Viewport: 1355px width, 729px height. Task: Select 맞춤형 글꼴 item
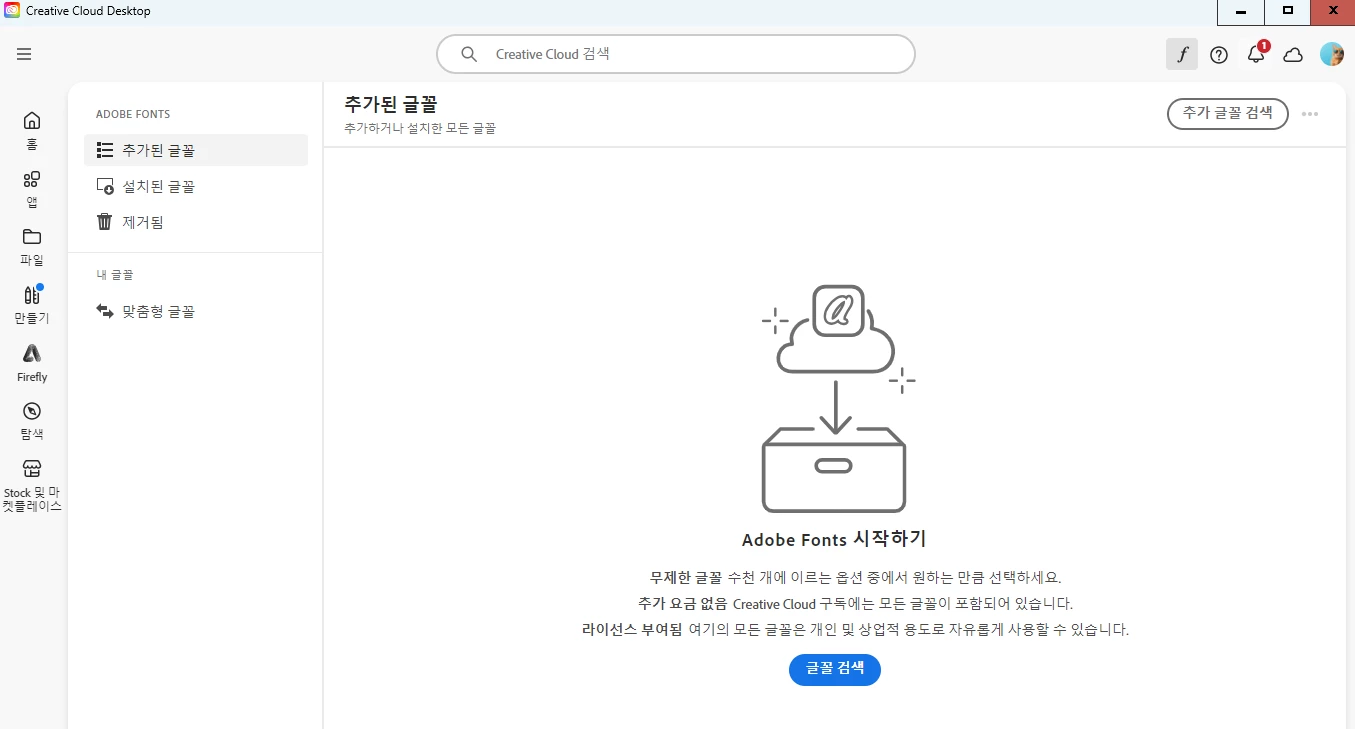click(196, 311)
